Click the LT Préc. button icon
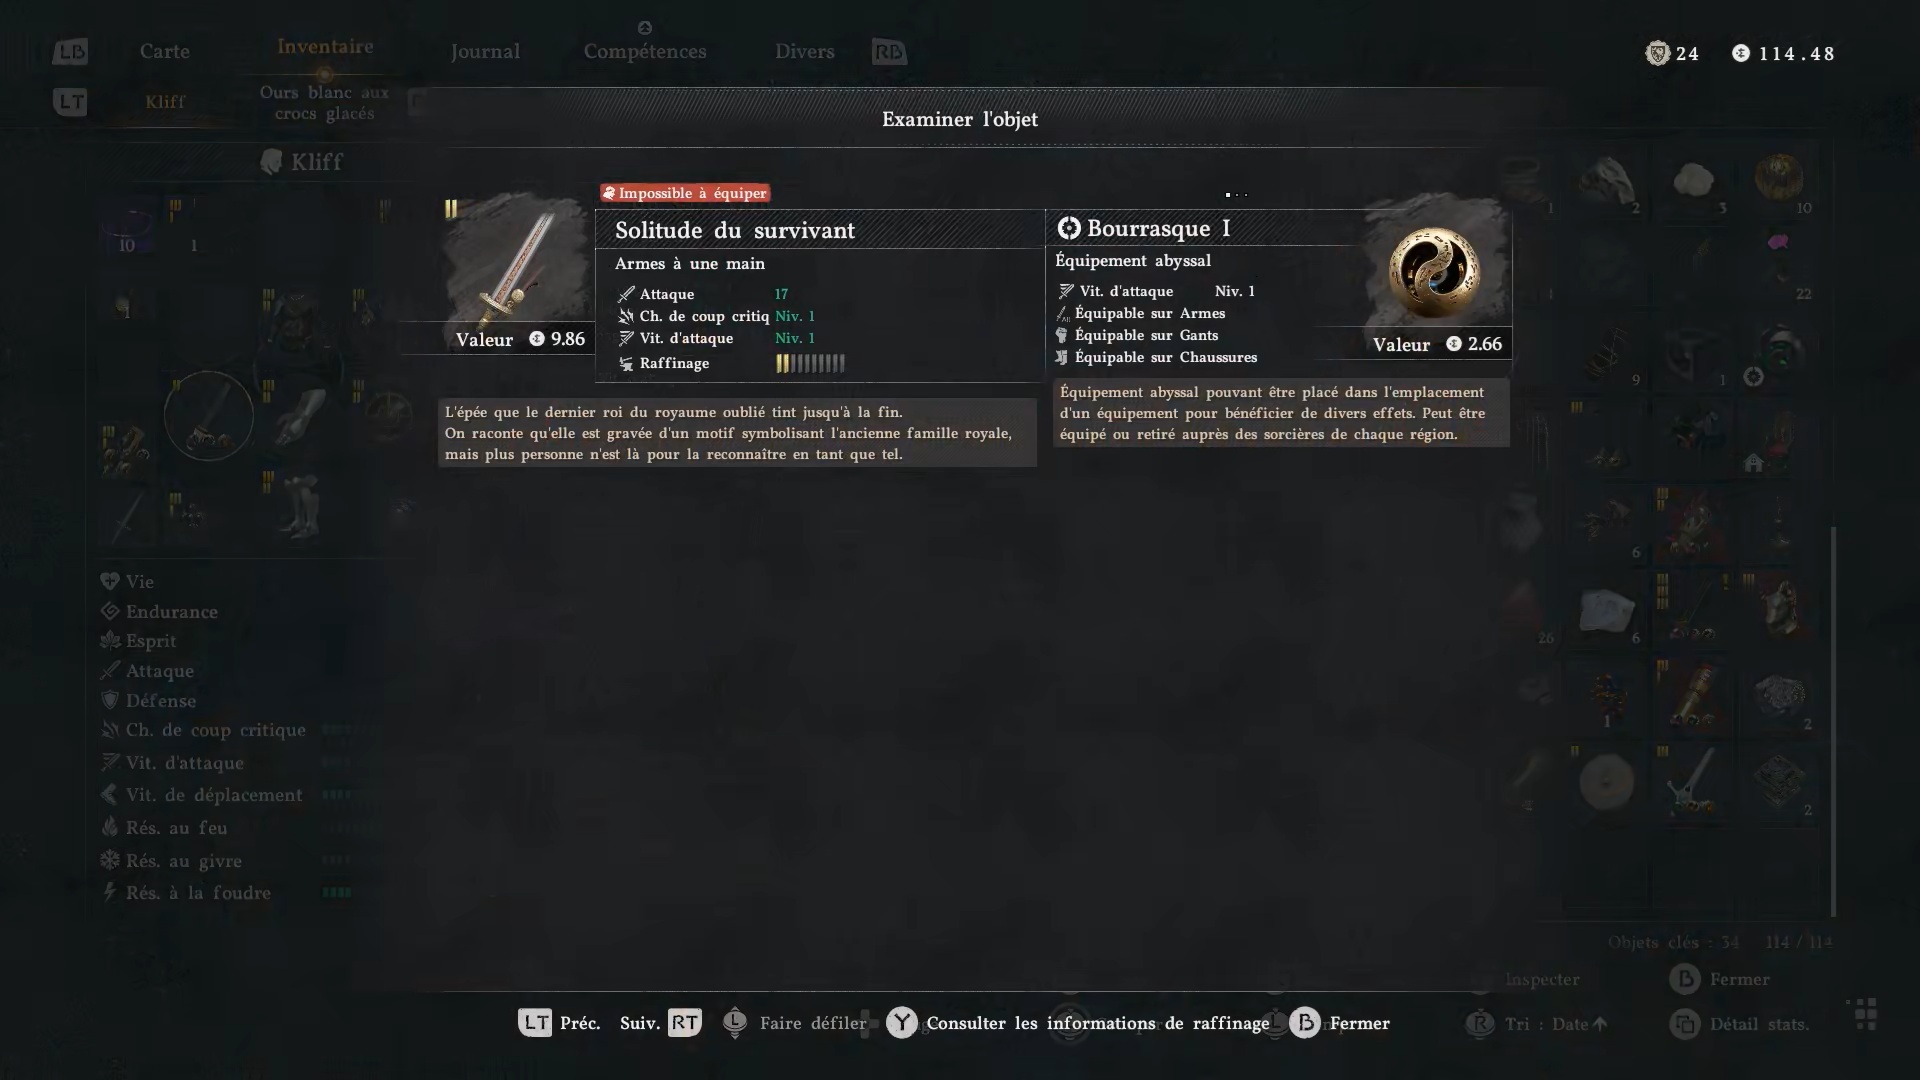The height and width of the screenshot is (1080, 1920). (x=535, y=1022)
